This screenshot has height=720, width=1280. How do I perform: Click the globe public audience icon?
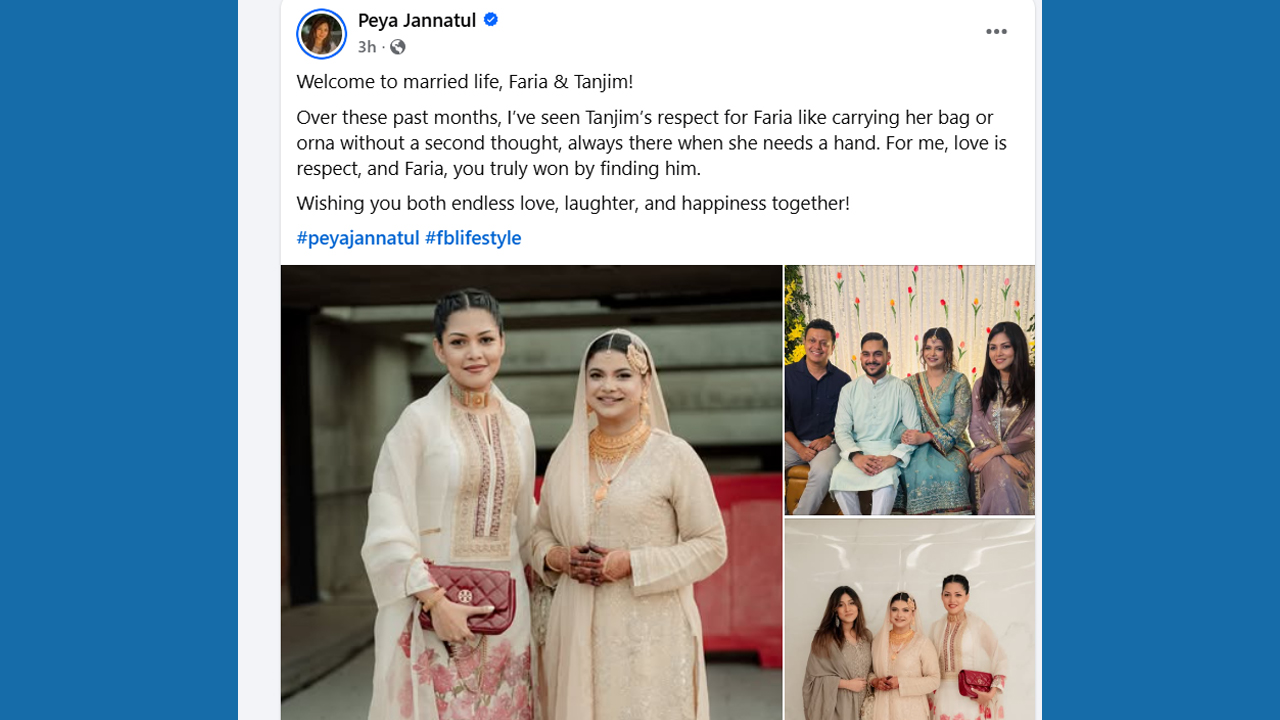[x=398, y=47]
